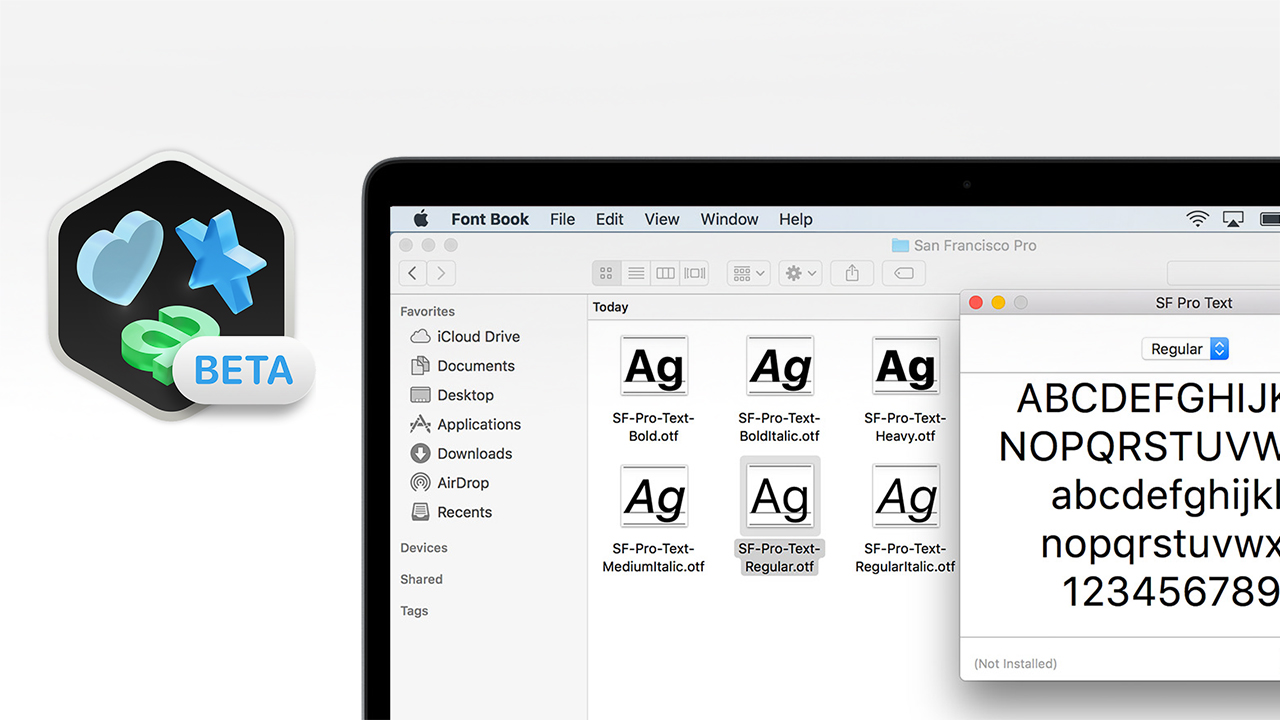Select SF-Pro-Text-Regular.otf file icon

pyautogui.click(x=780, y=496)
